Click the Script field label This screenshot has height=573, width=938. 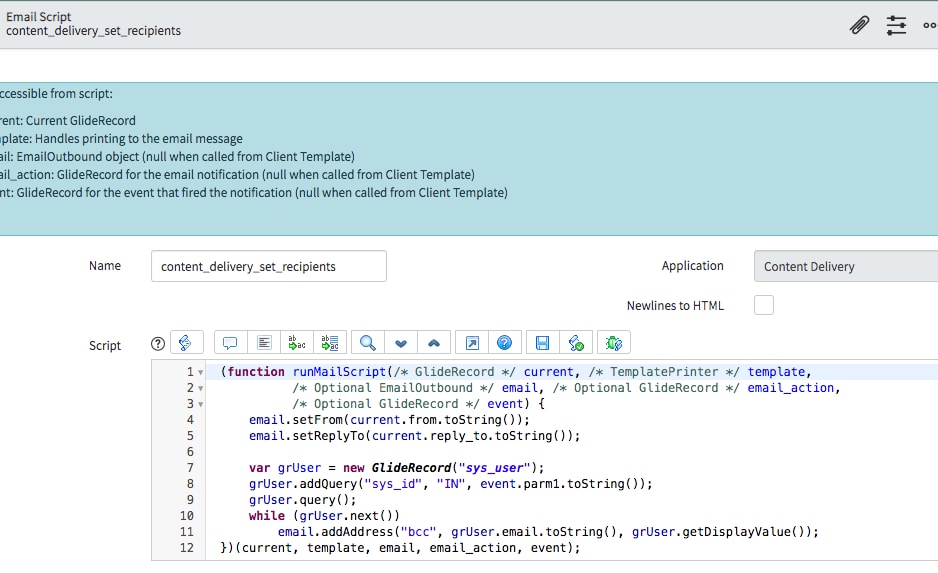click(x=105, y=346)
